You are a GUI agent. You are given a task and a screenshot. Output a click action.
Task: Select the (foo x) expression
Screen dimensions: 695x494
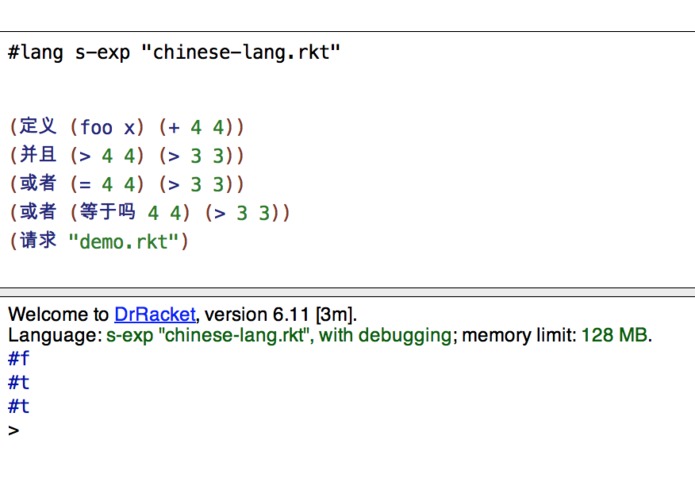(106, 128)
